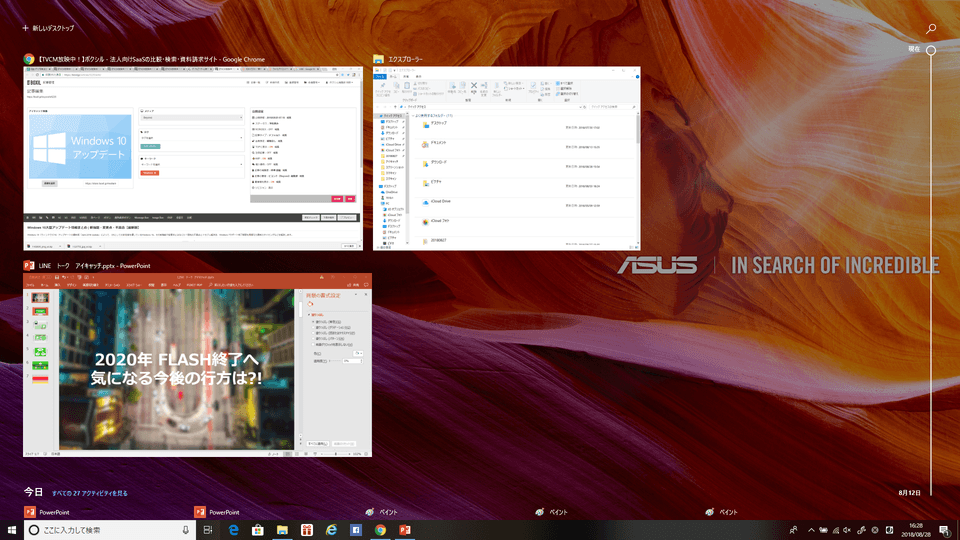Click the muted volume tray icon
Screen dimensions: 960x540
[x=847, y=530]
